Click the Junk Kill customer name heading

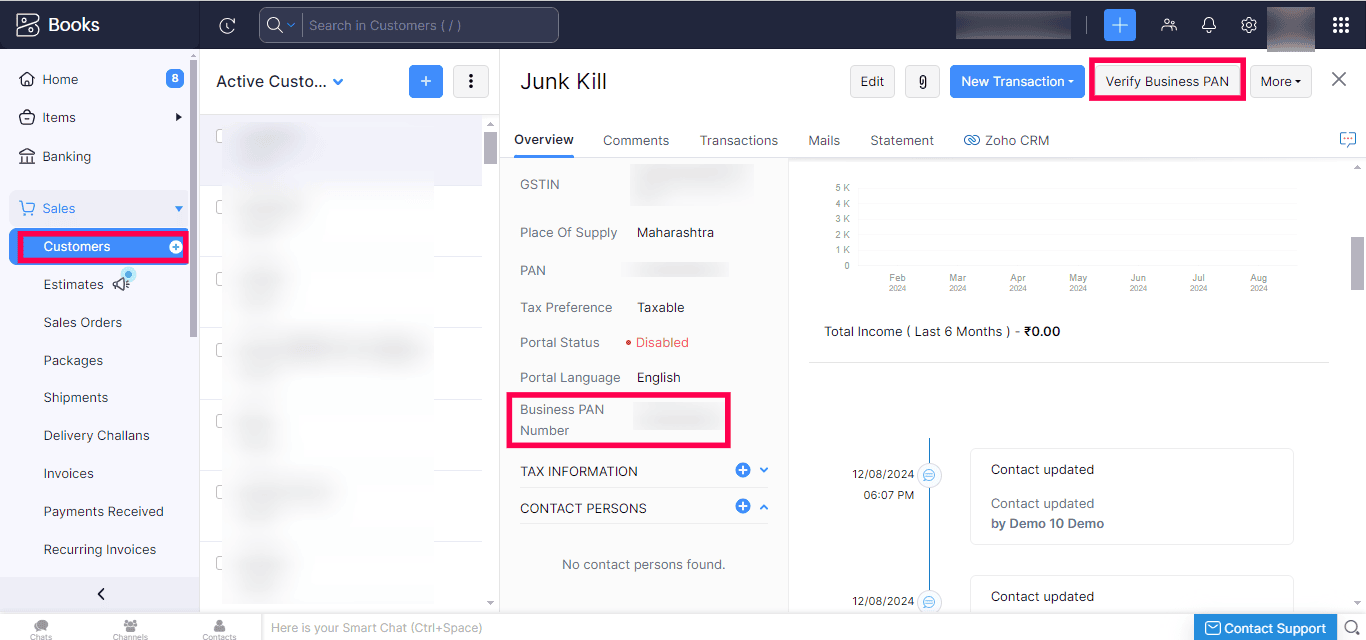563,82
